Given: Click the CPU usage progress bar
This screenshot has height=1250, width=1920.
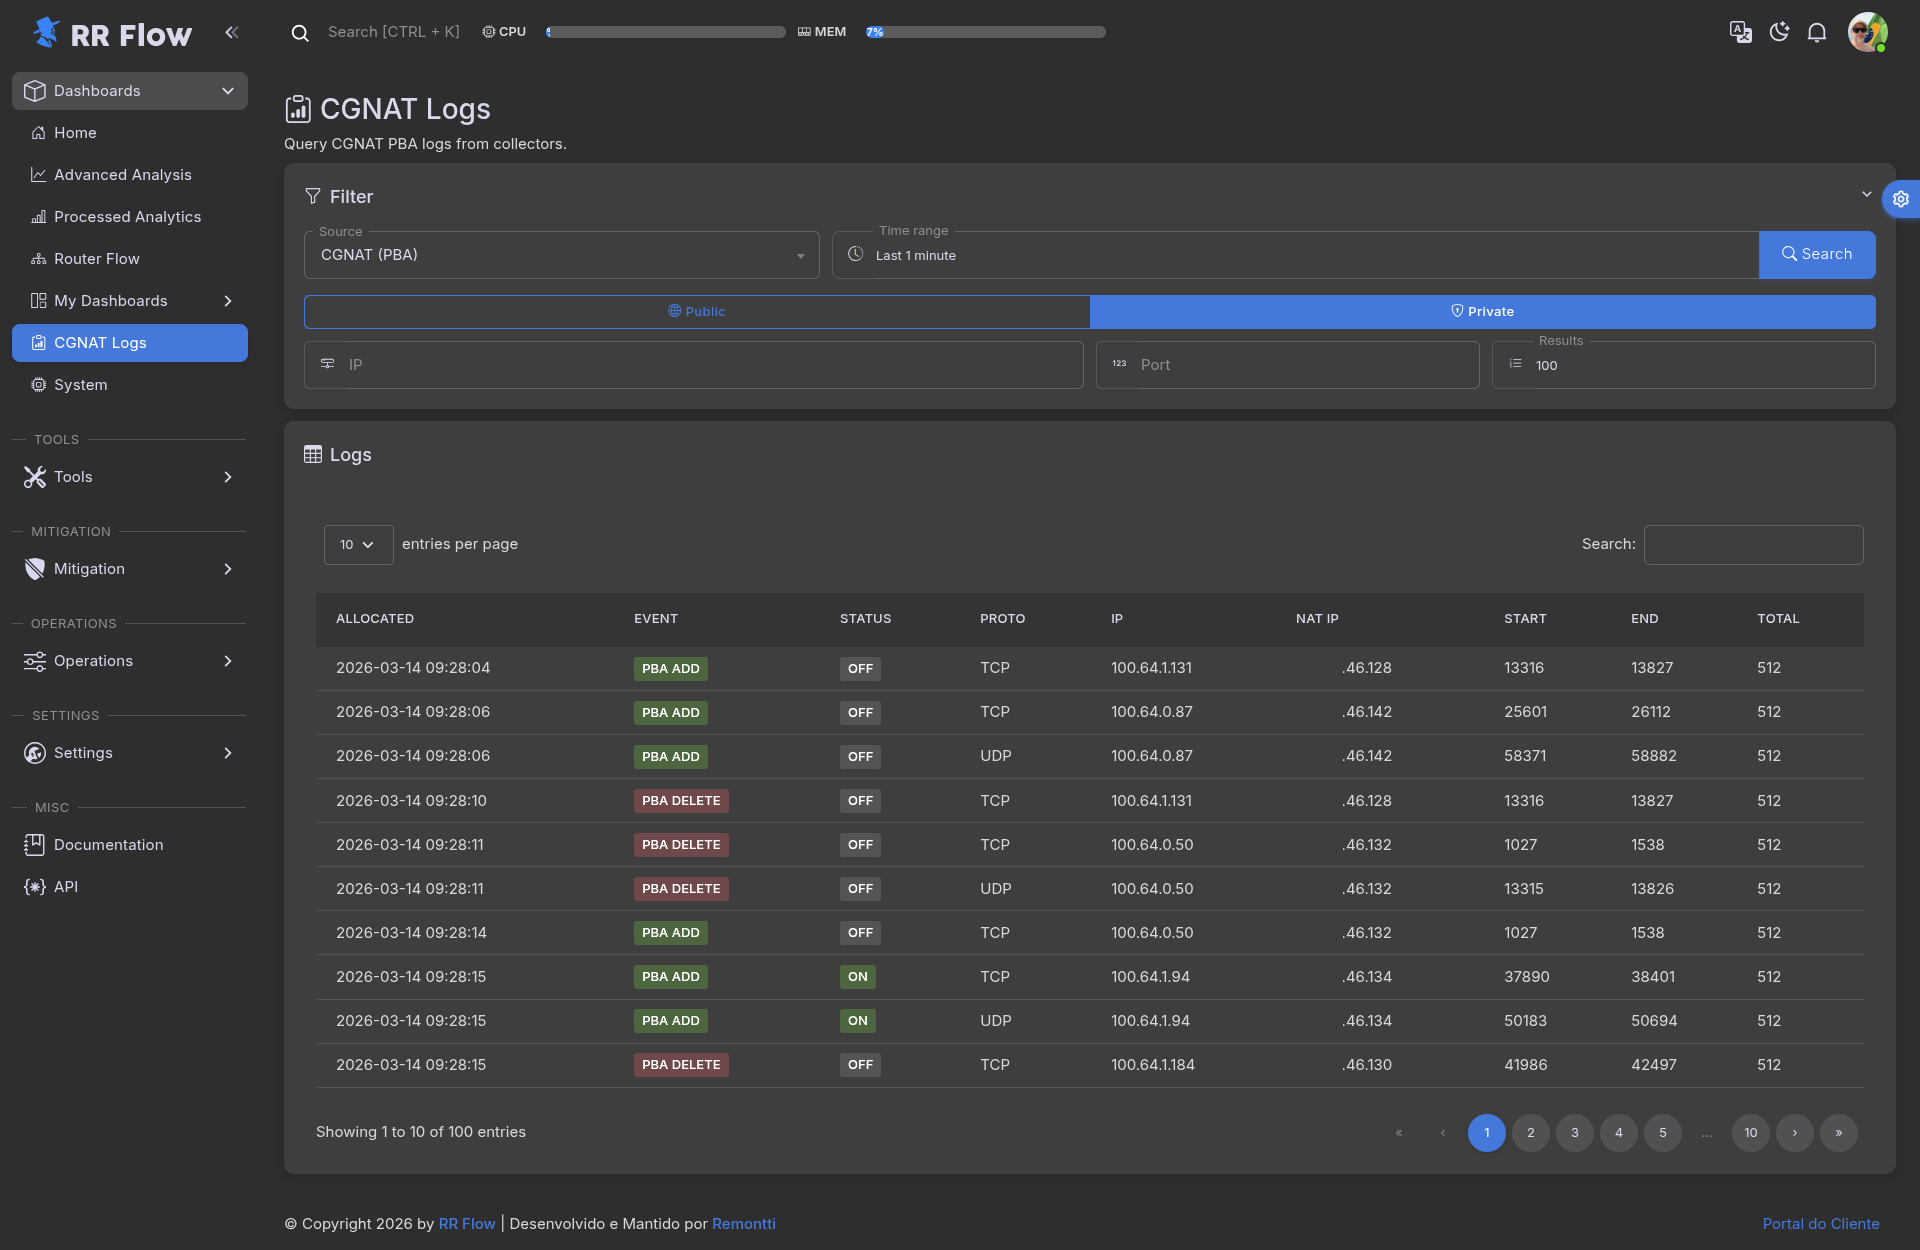Looking at the screenshot, I should click(x=666, y=32).
